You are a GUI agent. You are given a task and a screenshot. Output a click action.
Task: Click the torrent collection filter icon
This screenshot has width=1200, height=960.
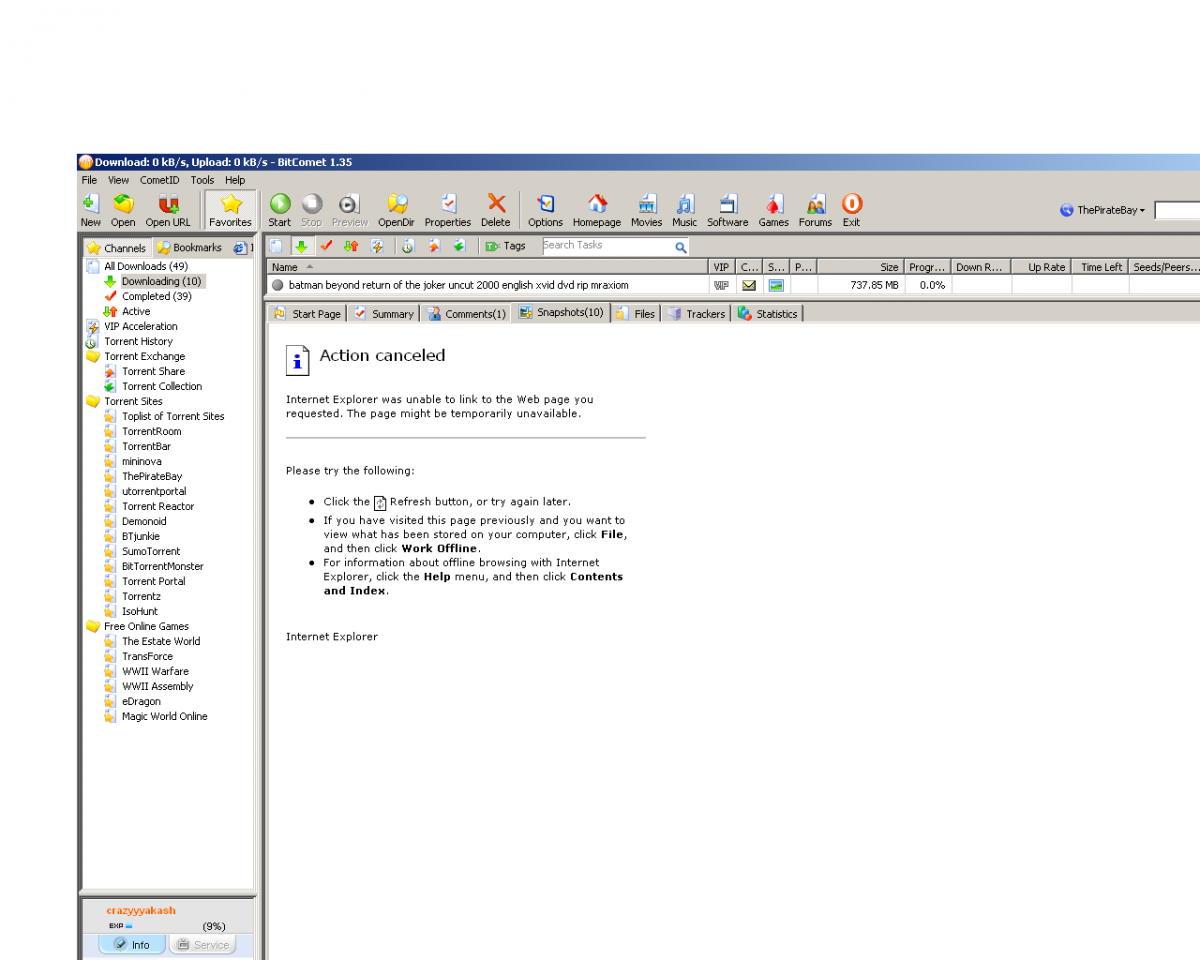pos(459,246)
